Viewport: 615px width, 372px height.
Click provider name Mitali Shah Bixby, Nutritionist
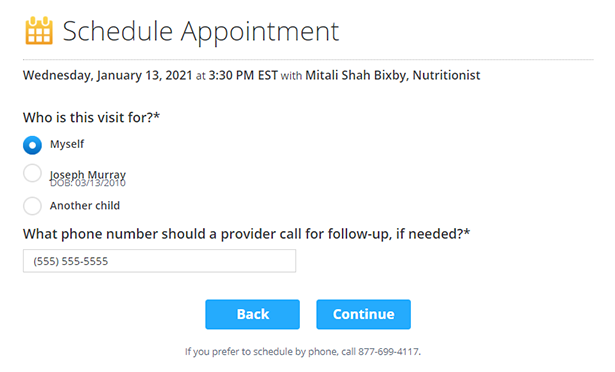393,75
